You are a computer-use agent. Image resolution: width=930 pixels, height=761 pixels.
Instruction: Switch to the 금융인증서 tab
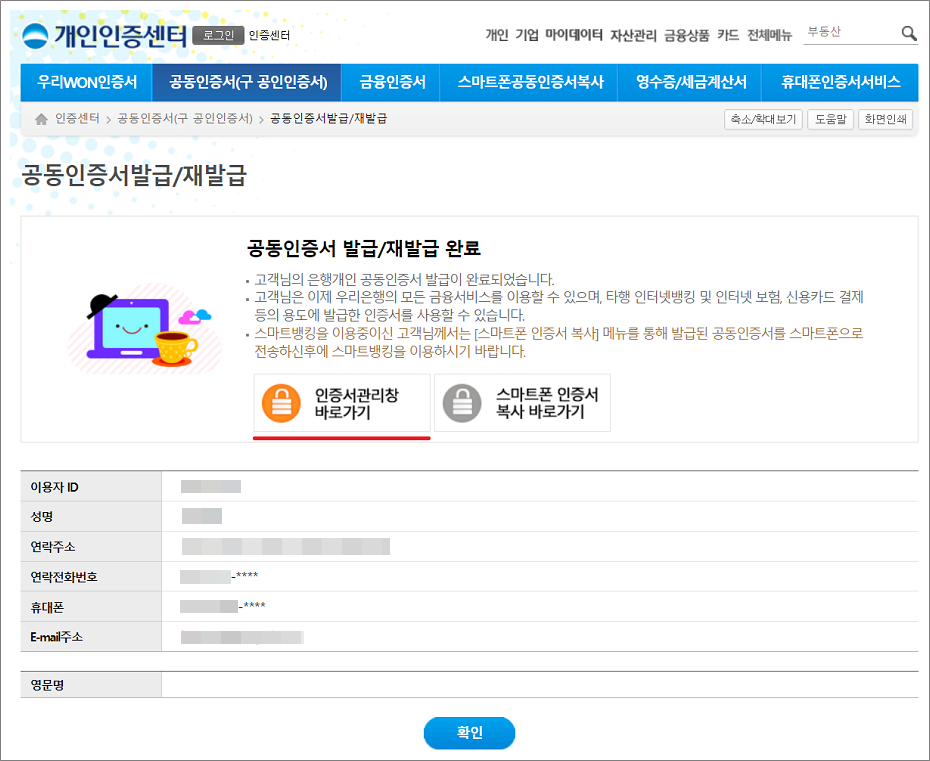click(x=390, y=84)
